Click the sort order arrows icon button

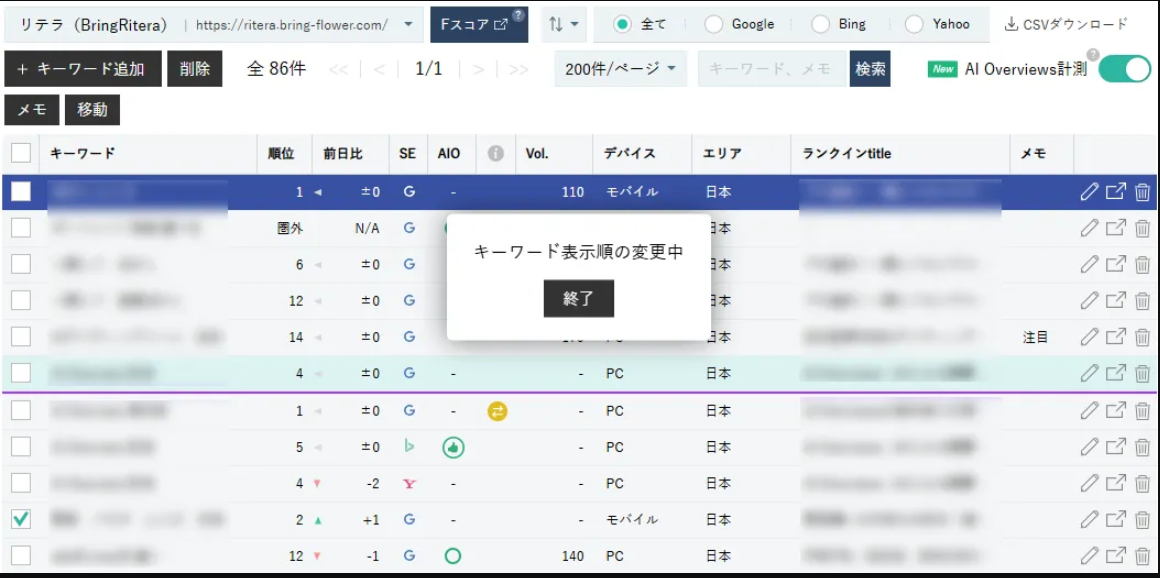(x=562, y=24)
